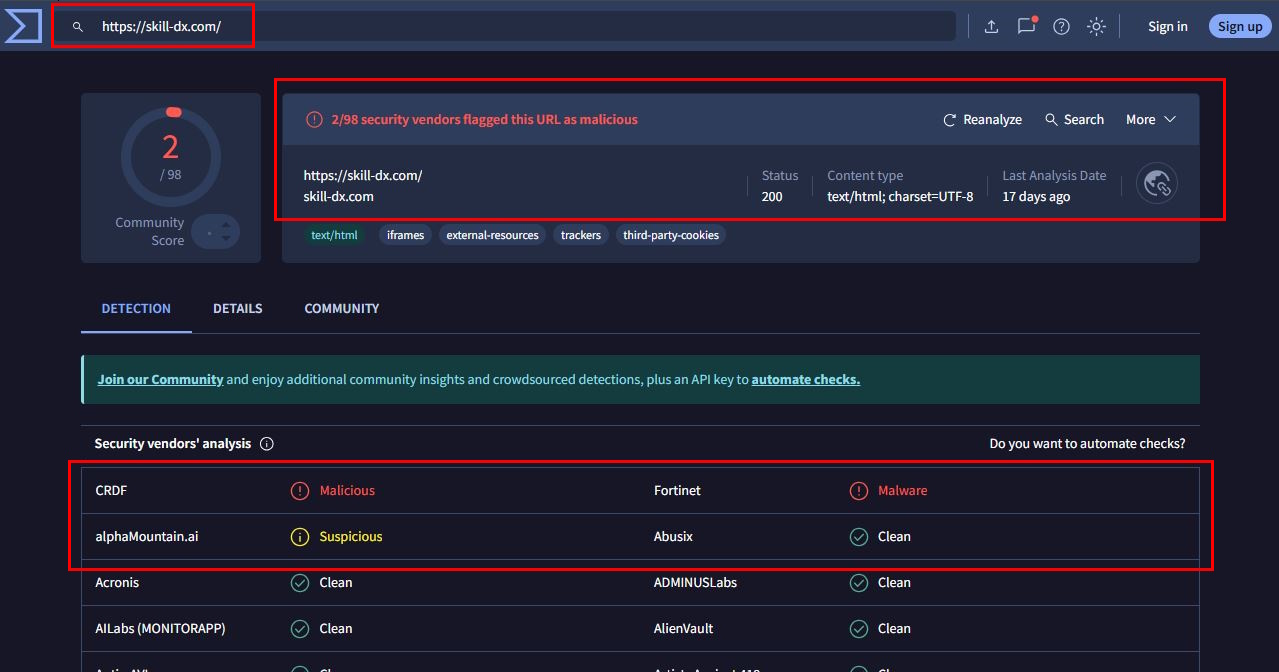Screen dimensions: 1279x672
Task: Open the notifications speech bubble icon
Action: [x=1026, y=27]
